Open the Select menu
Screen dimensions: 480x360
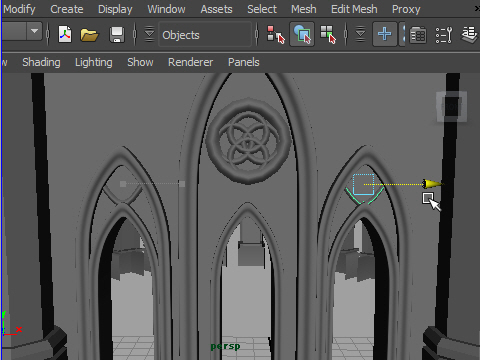pos(262,9)
